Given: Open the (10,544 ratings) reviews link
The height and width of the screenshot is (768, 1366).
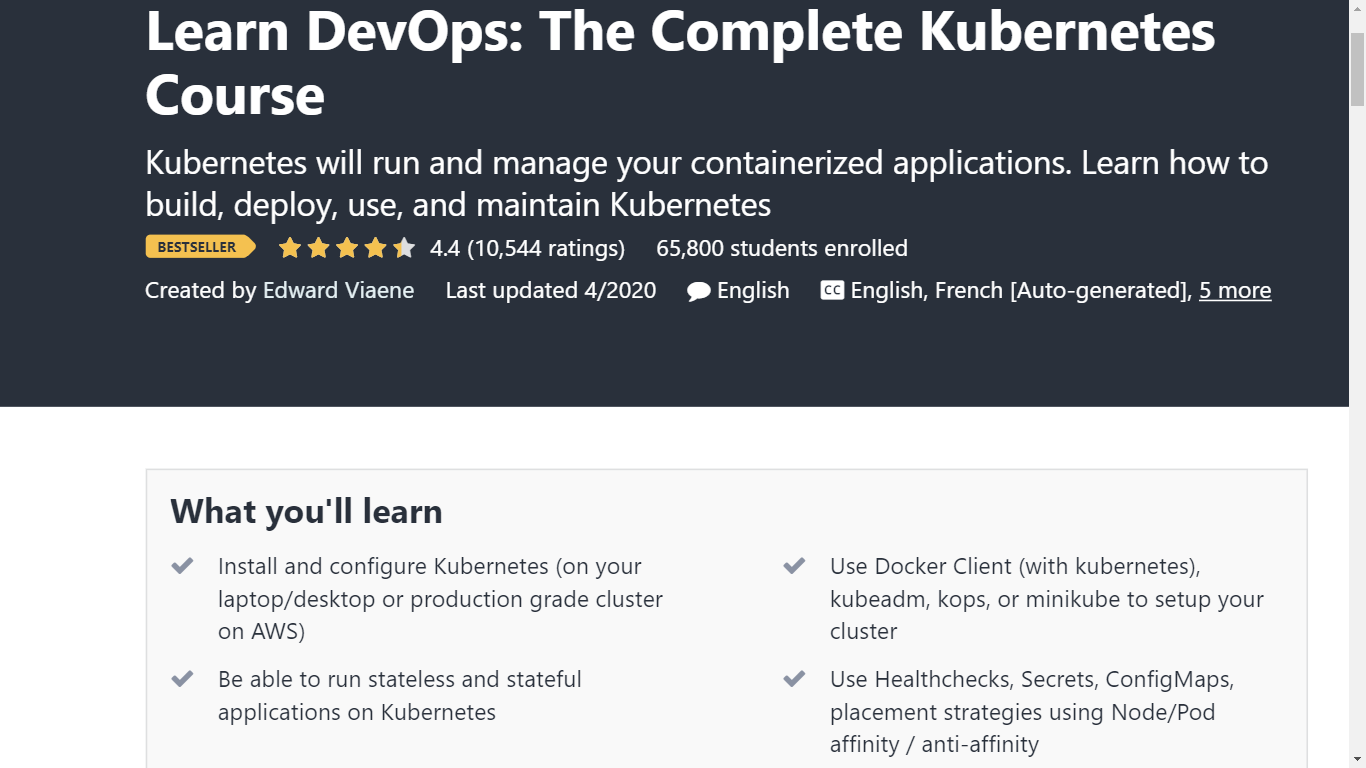Looking at the screenshot, I should pos(546,248).
